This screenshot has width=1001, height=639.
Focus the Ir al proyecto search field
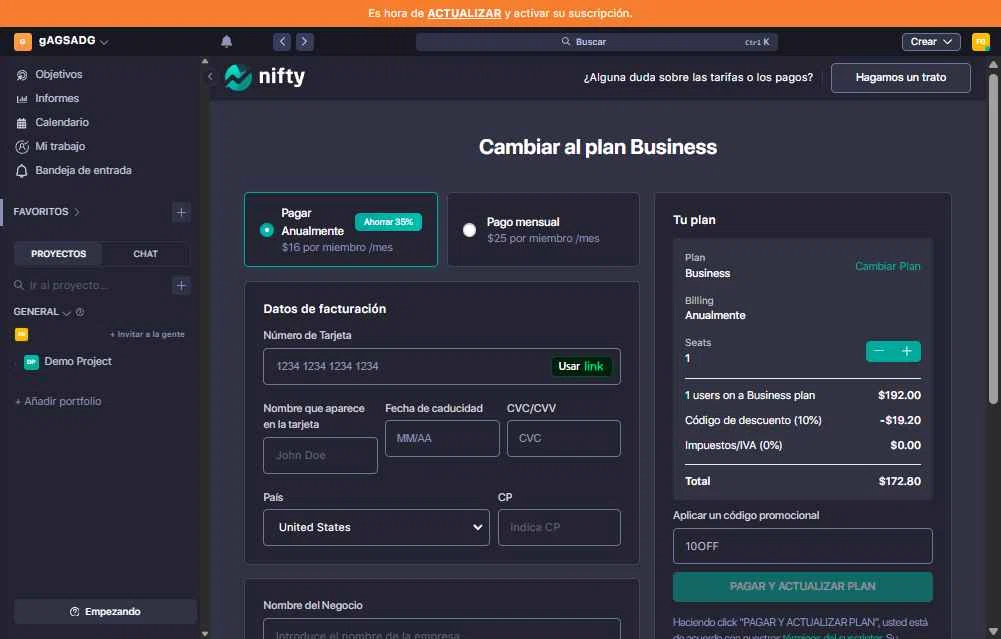91,285
